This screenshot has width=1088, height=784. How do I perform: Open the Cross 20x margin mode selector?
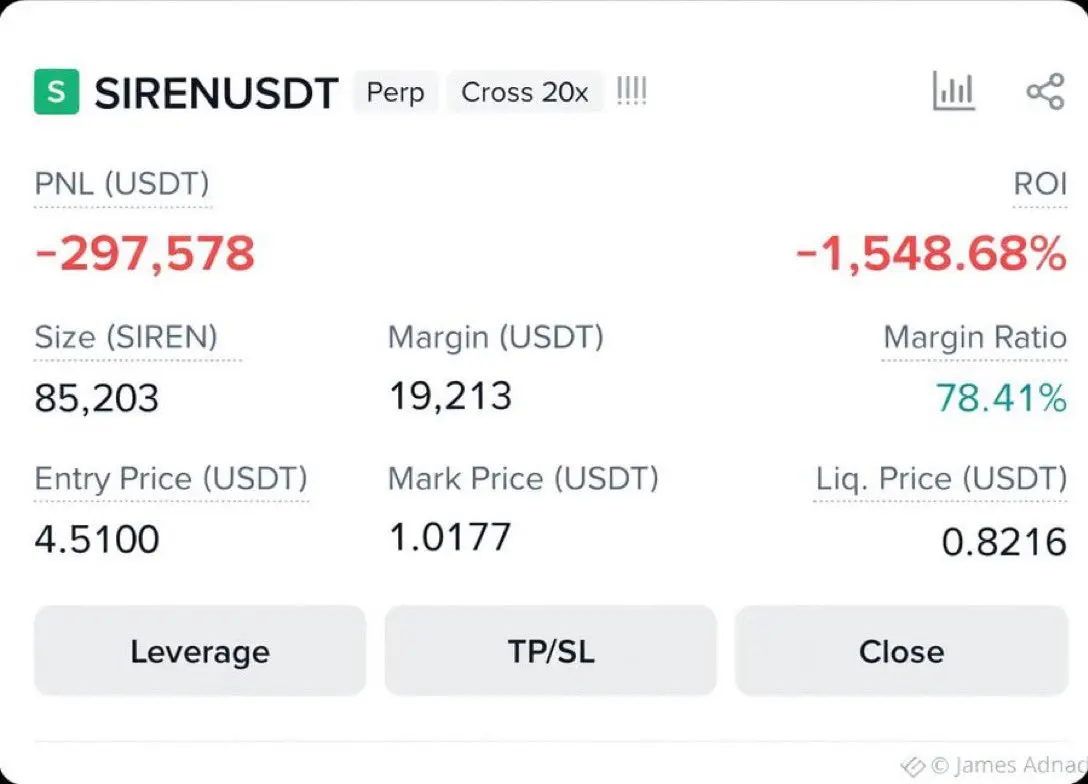coord(525,93)
